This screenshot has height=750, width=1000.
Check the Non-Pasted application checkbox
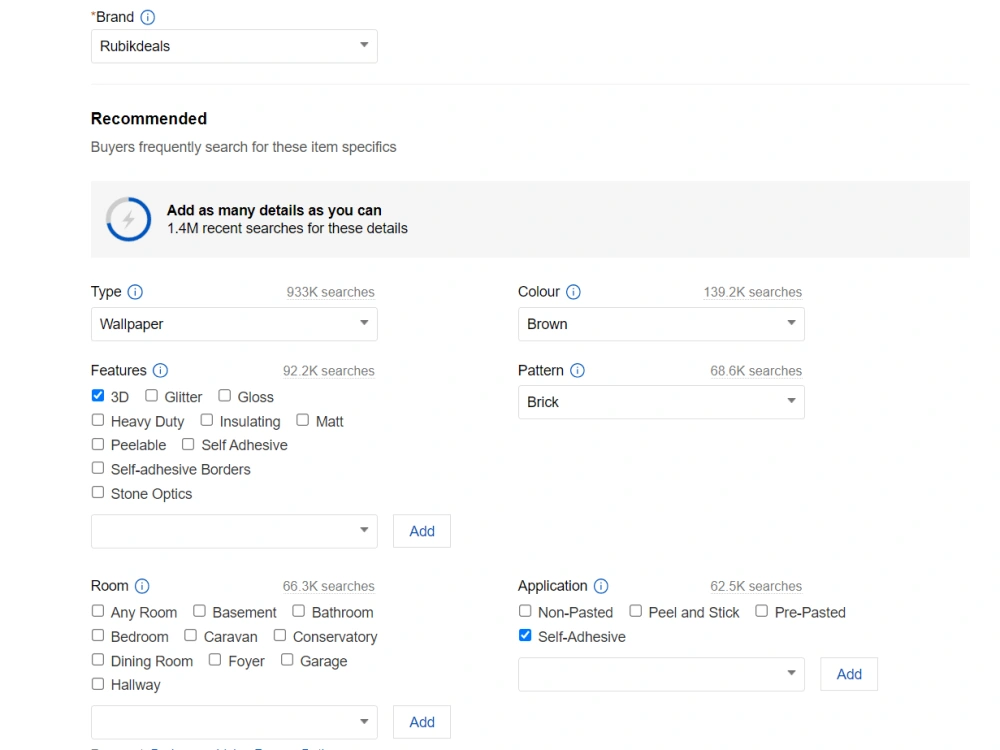[x=525, y=611]
